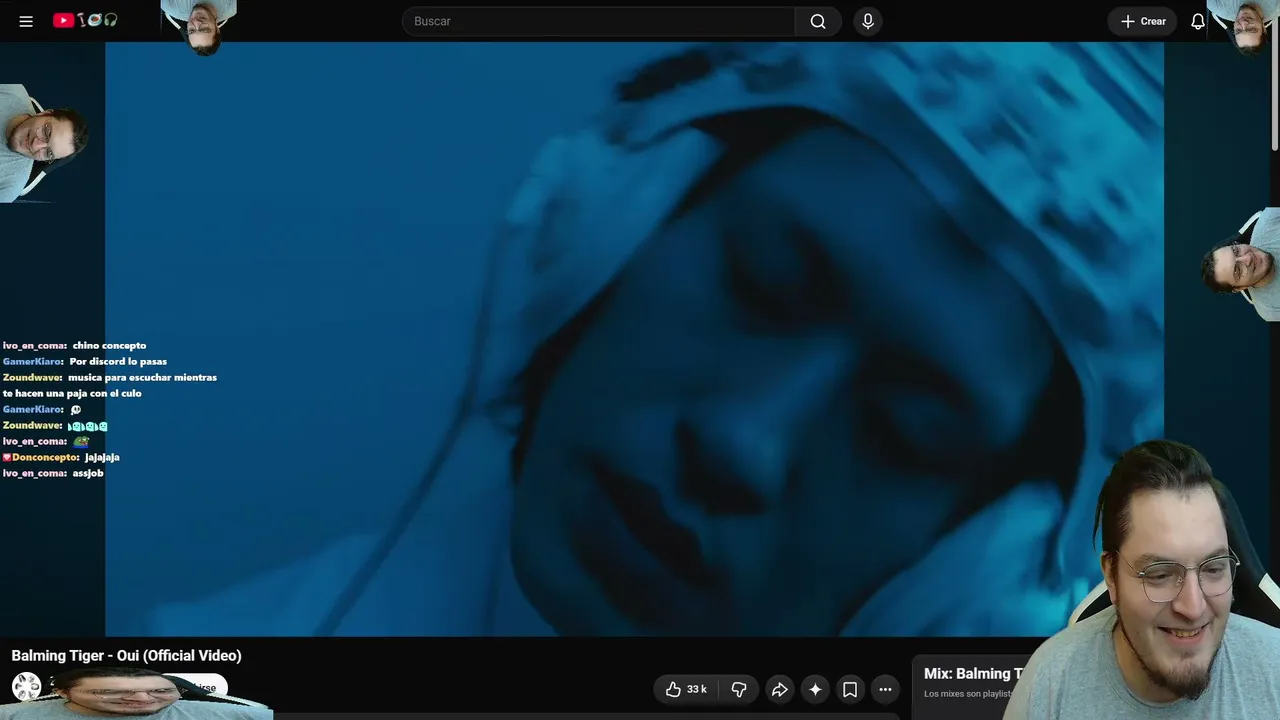Dislike the video with thumbs-down icon
The width and height of the screenshot is (1280, 720).
point(739,689)
